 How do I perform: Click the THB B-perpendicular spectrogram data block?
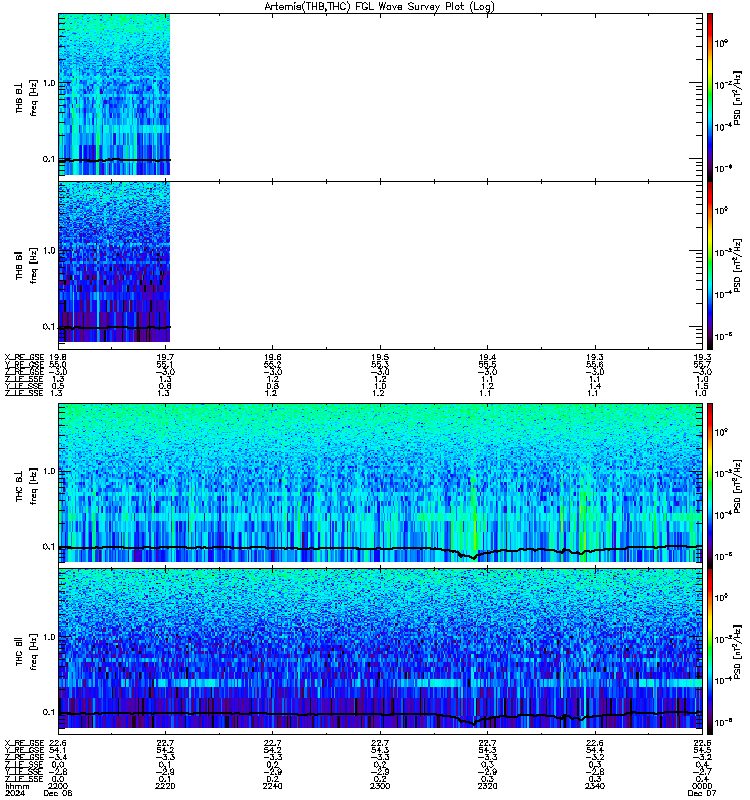(114, 94)
